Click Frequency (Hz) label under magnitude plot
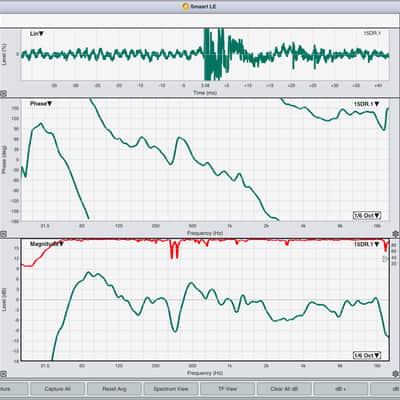400x400 pixels. pos(205,373)
